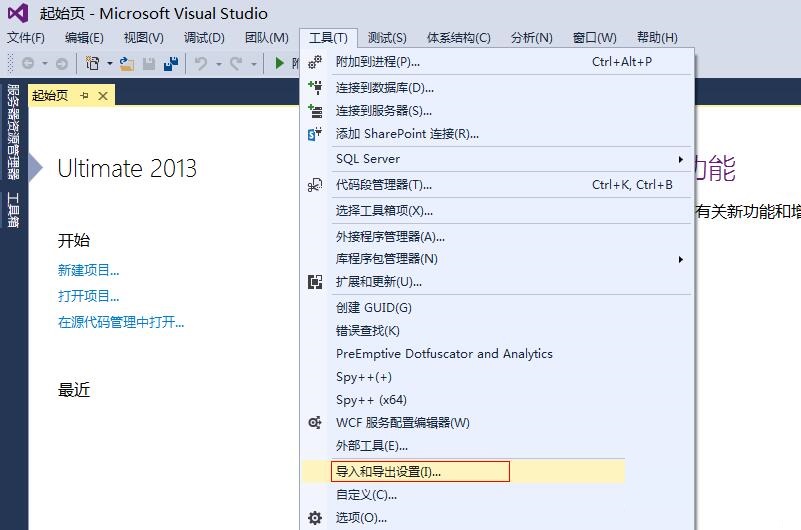801x530 pixels.
Task: Select 代码段管理器(T)... menu item
Action: (497, 185)
